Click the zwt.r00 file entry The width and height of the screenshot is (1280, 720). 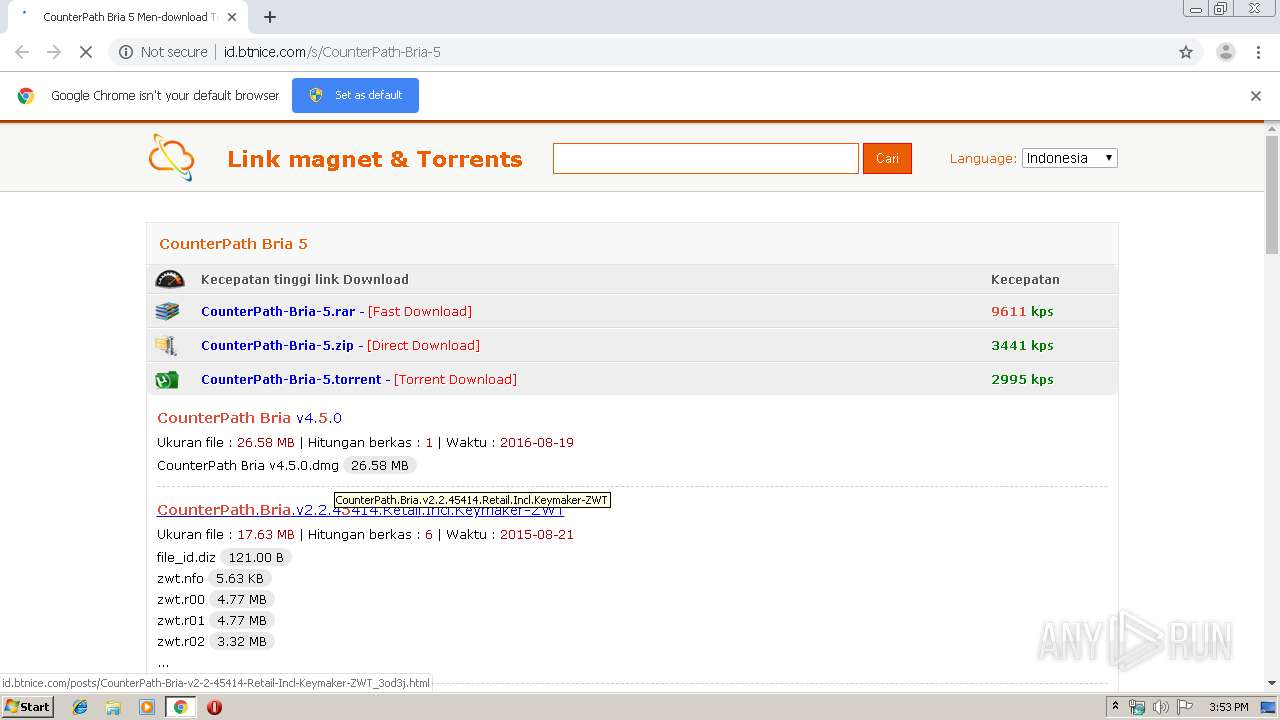(x=181, y=599)
